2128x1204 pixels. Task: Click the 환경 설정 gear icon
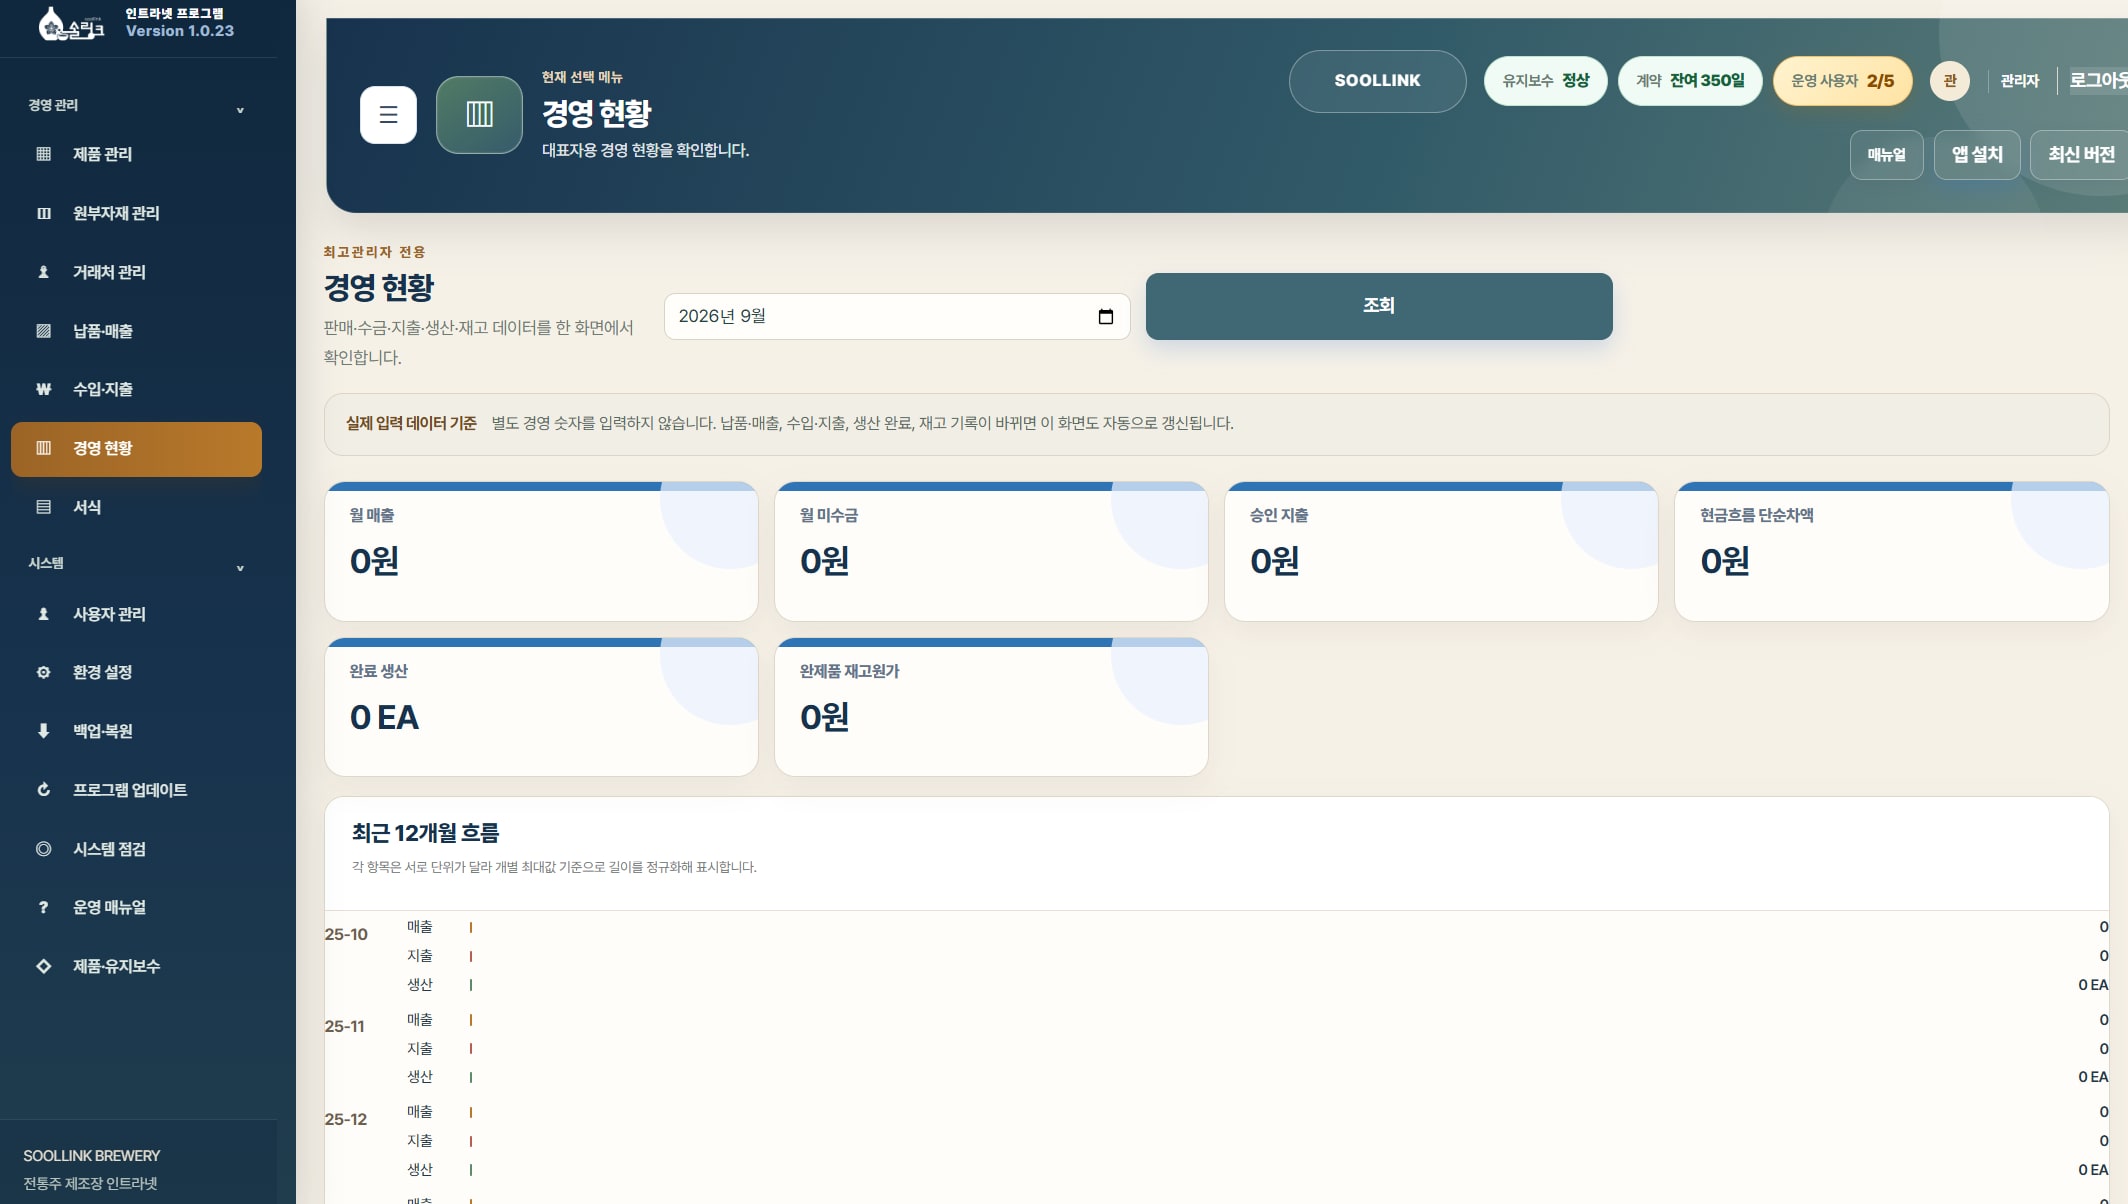(x=43, y=672)
